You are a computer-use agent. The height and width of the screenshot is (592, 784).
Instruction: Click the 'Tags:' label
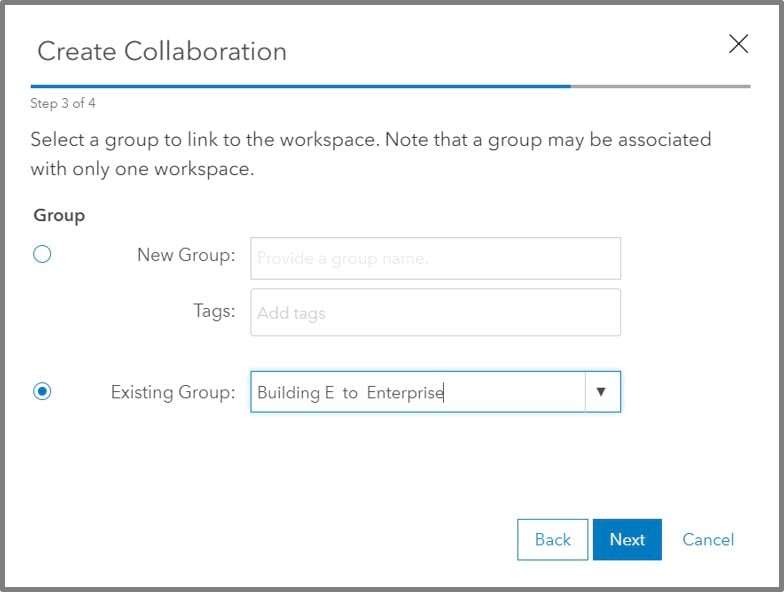214,311
